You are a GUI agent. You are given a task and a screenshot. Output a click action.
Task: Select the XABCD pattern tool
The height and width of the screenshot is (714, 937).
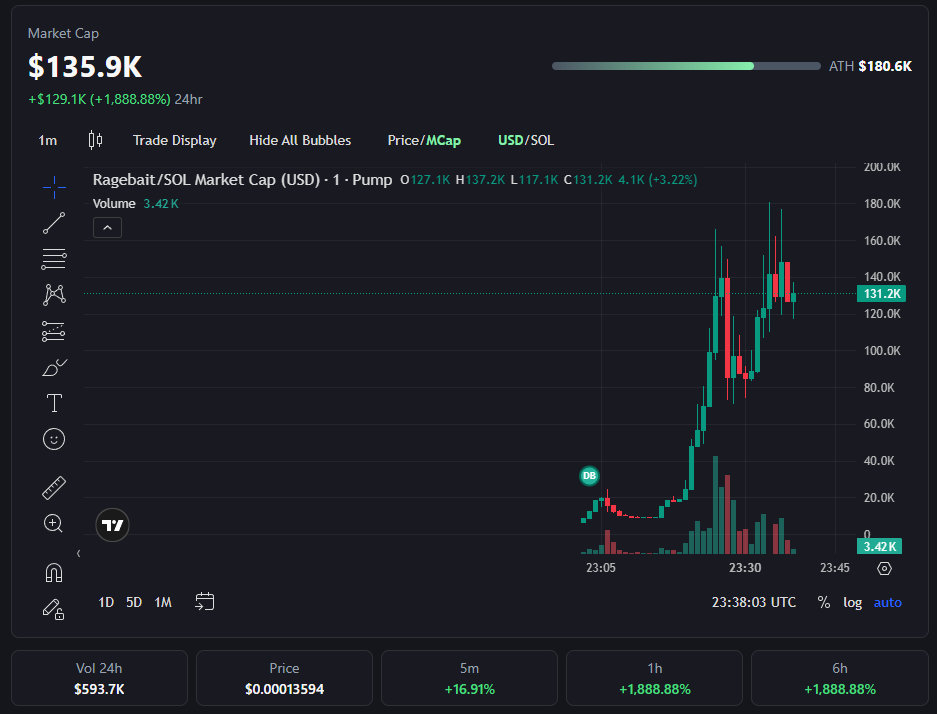click(54, 295)
